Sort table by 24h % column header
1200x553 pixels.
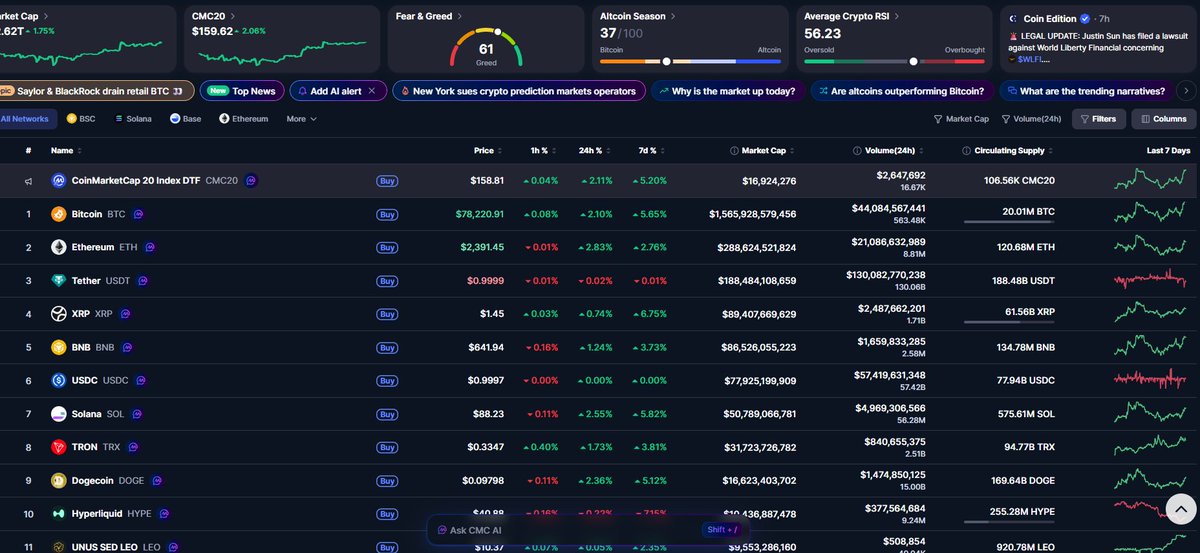[x=594, y=151]
